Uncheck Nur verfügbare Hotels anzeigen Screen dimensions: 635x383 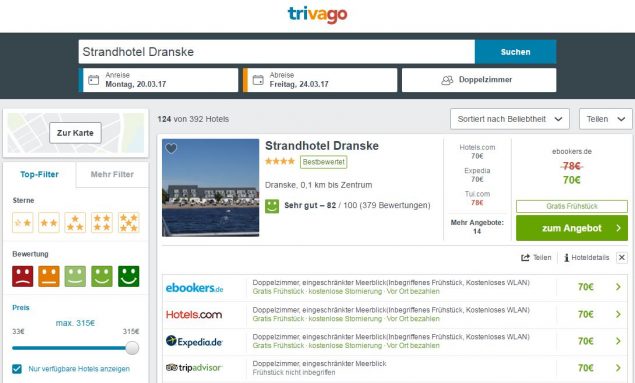[x=17, y=369]
